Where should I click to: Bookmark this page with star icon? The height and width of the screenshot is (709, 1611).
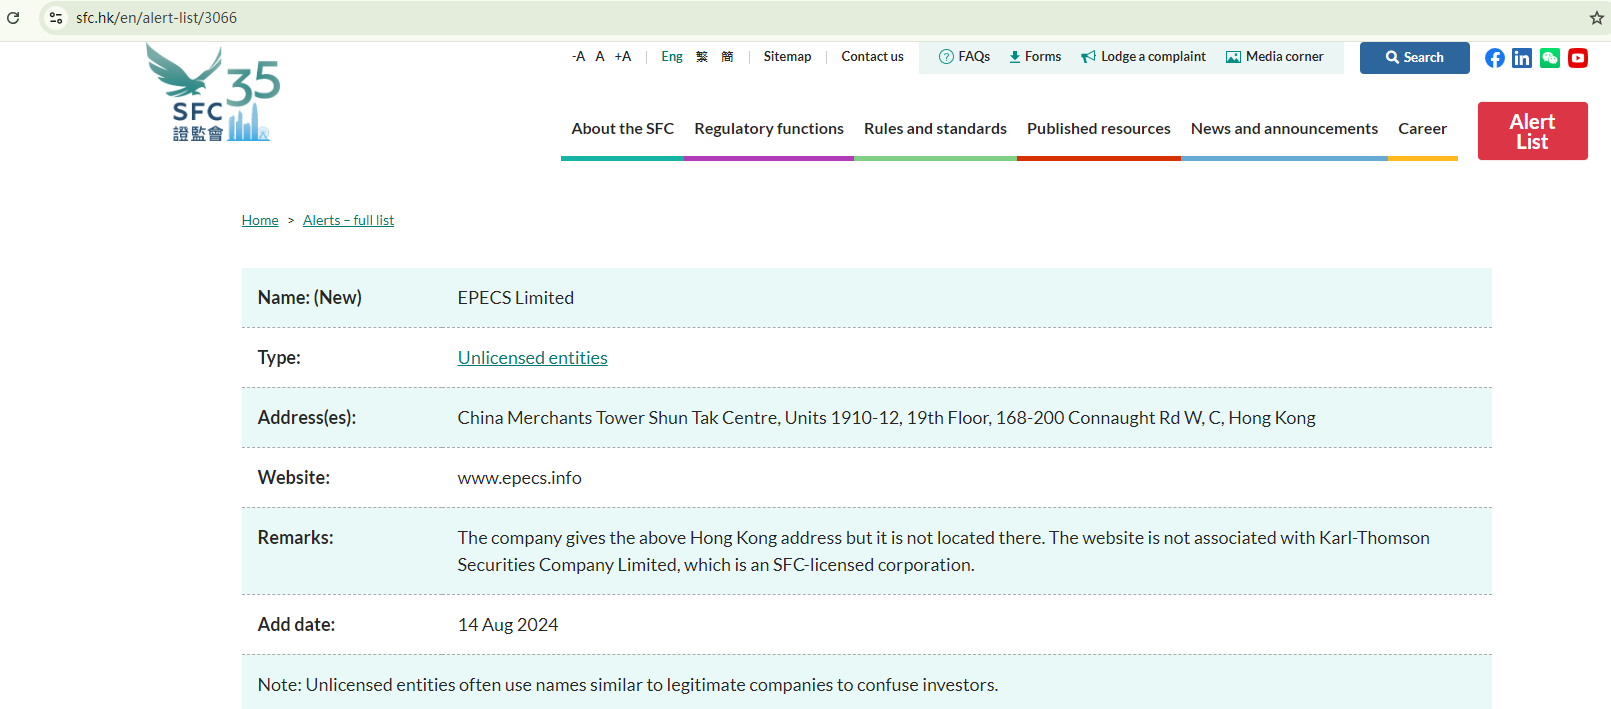[x=1596, y=18]
